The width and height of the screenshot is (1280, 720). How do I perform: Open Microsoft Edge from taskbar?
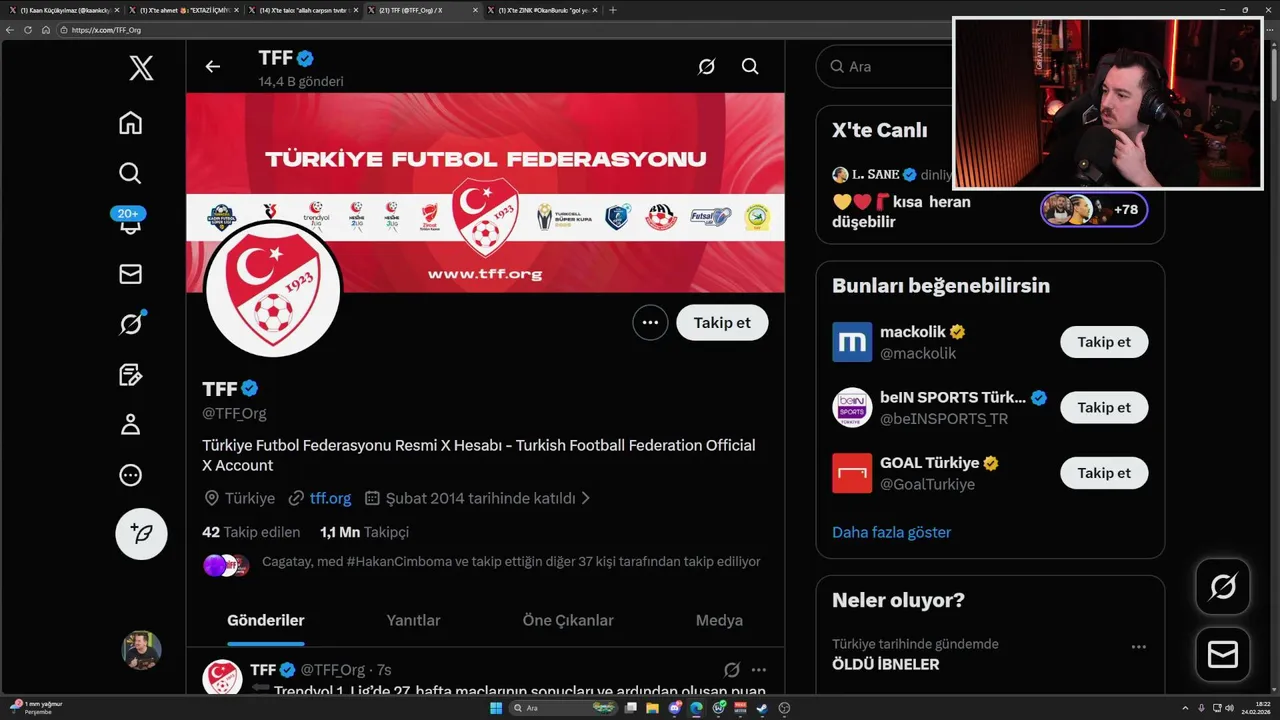(697, 708)
